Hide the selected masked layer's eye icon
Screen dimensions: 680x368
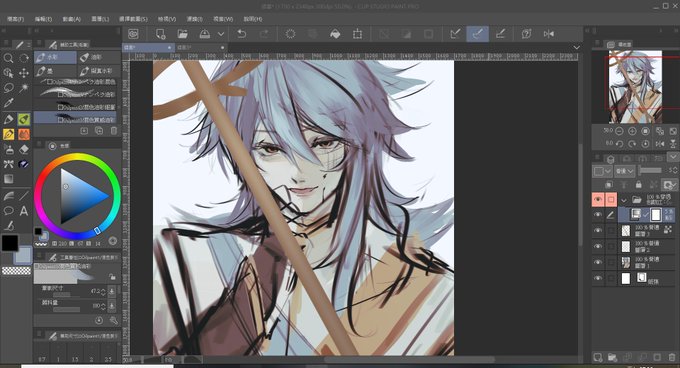(598, 215)
